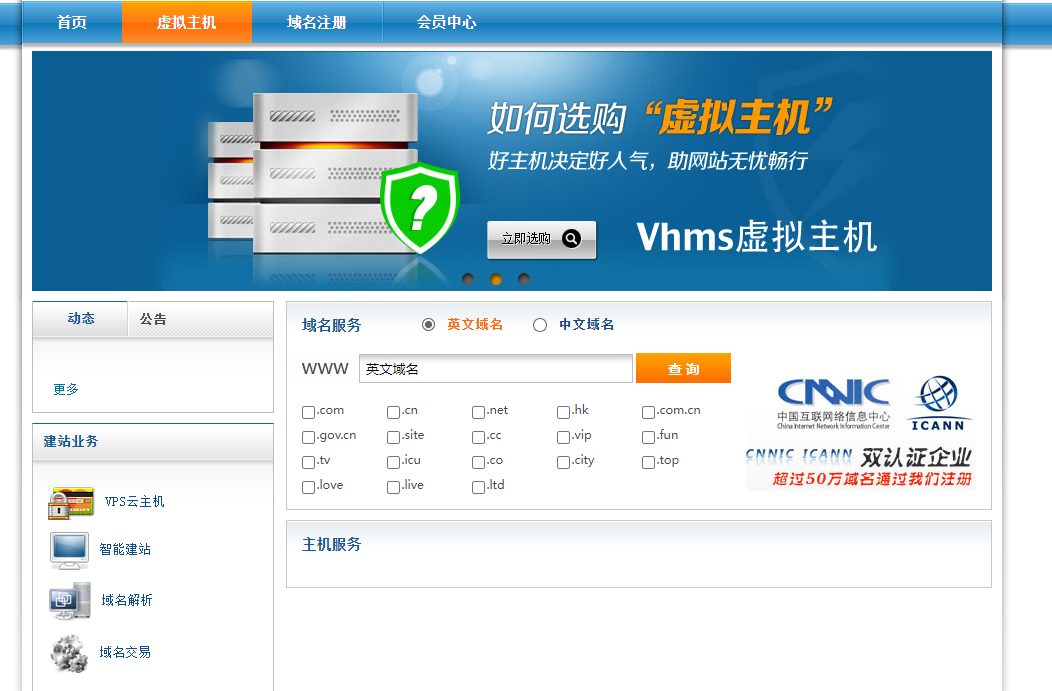
Task: Click the 域名交易 gears icon
Action: pyautogui.click(x=69, y=653)
